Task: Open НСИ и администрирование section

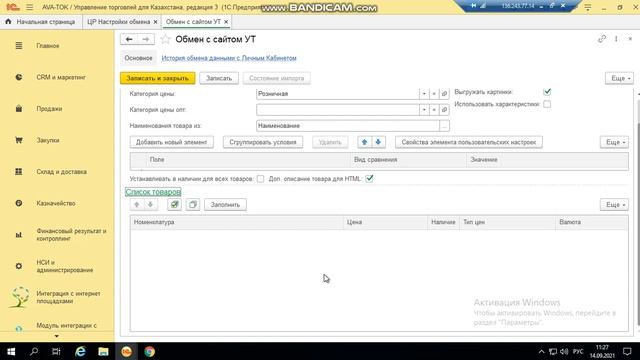Action: click(64, 266)
